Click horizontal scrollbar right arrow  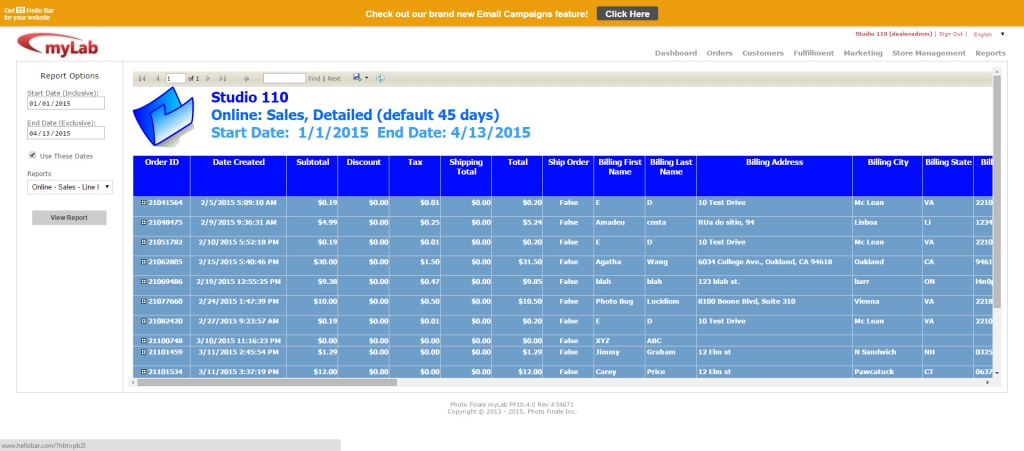coord(987,382)
